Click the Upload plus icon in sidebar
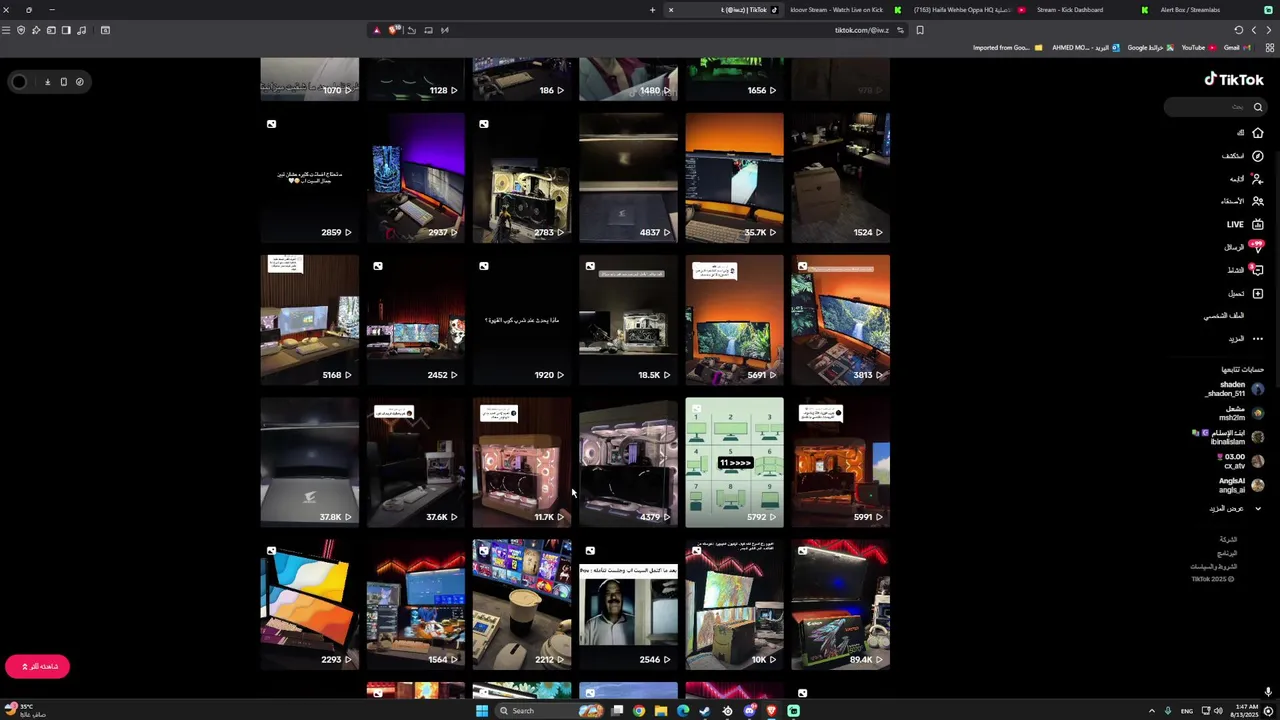Viewport: 1280px width, 720px height. pyautogui.click(x=1258, y=293)
